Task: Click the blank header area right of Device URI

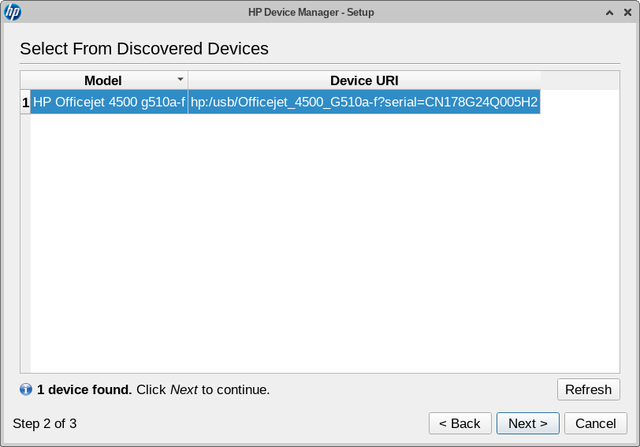Action: 580,80
